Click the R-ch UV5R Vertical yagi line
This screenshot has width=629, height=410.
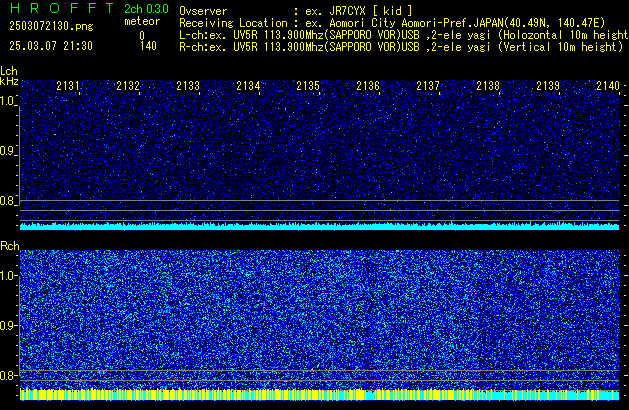point(401,47)
